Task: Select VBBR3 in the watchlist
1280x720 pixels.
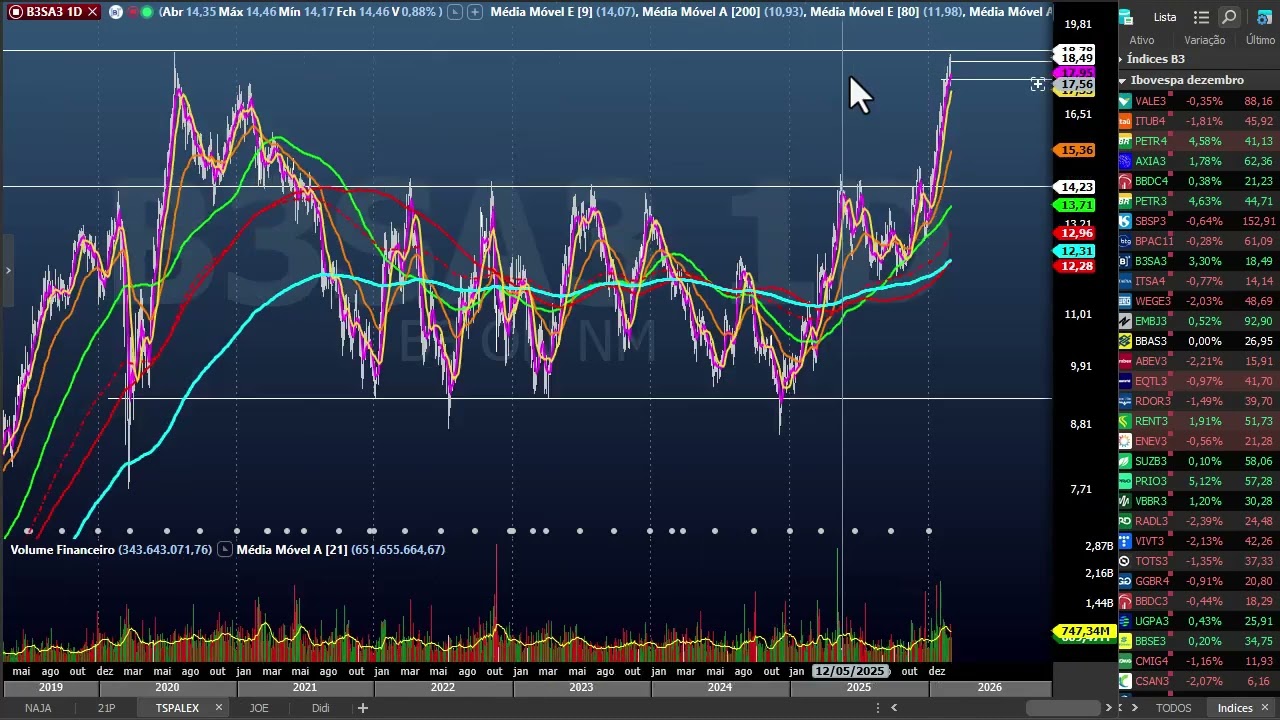Action: click(1198, 501)
